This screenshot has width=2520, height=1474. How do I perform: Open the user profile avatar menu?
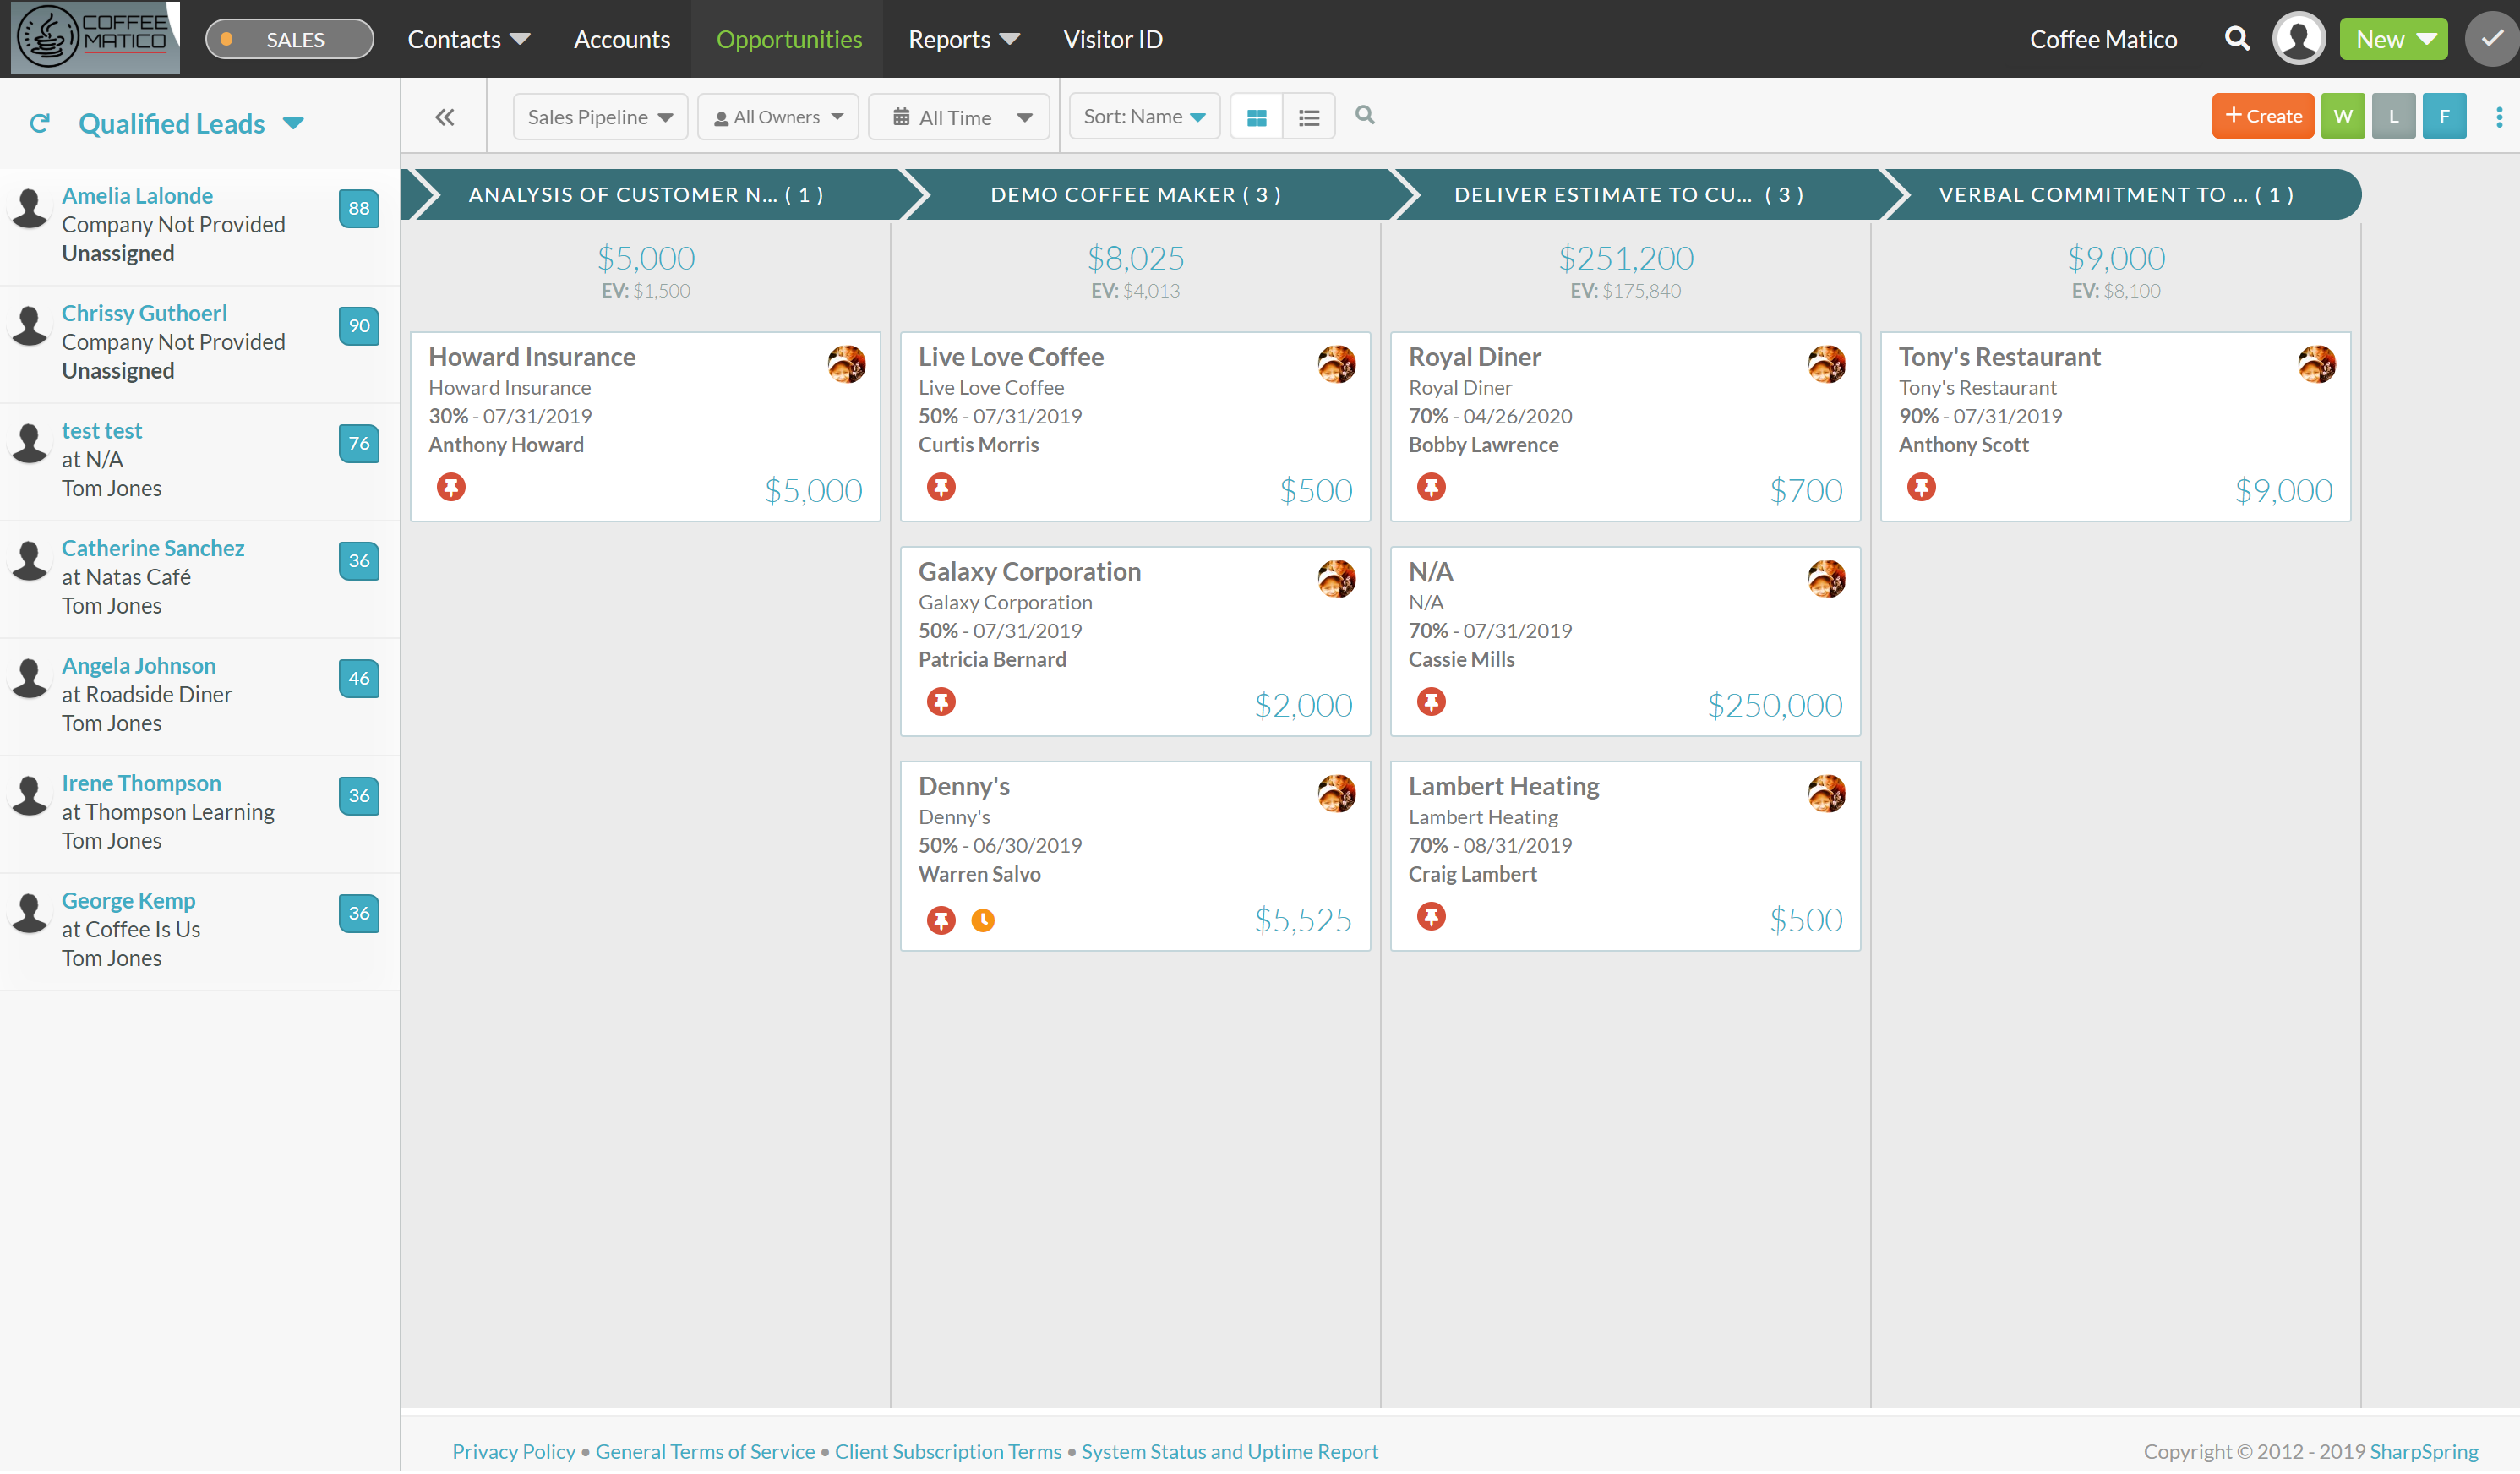pos(2297,39)
